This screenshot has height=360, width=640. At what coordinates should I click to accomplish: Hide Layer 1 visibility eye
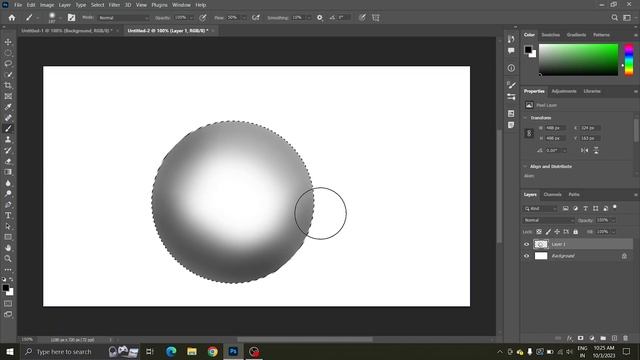click(x=526, y=244)
